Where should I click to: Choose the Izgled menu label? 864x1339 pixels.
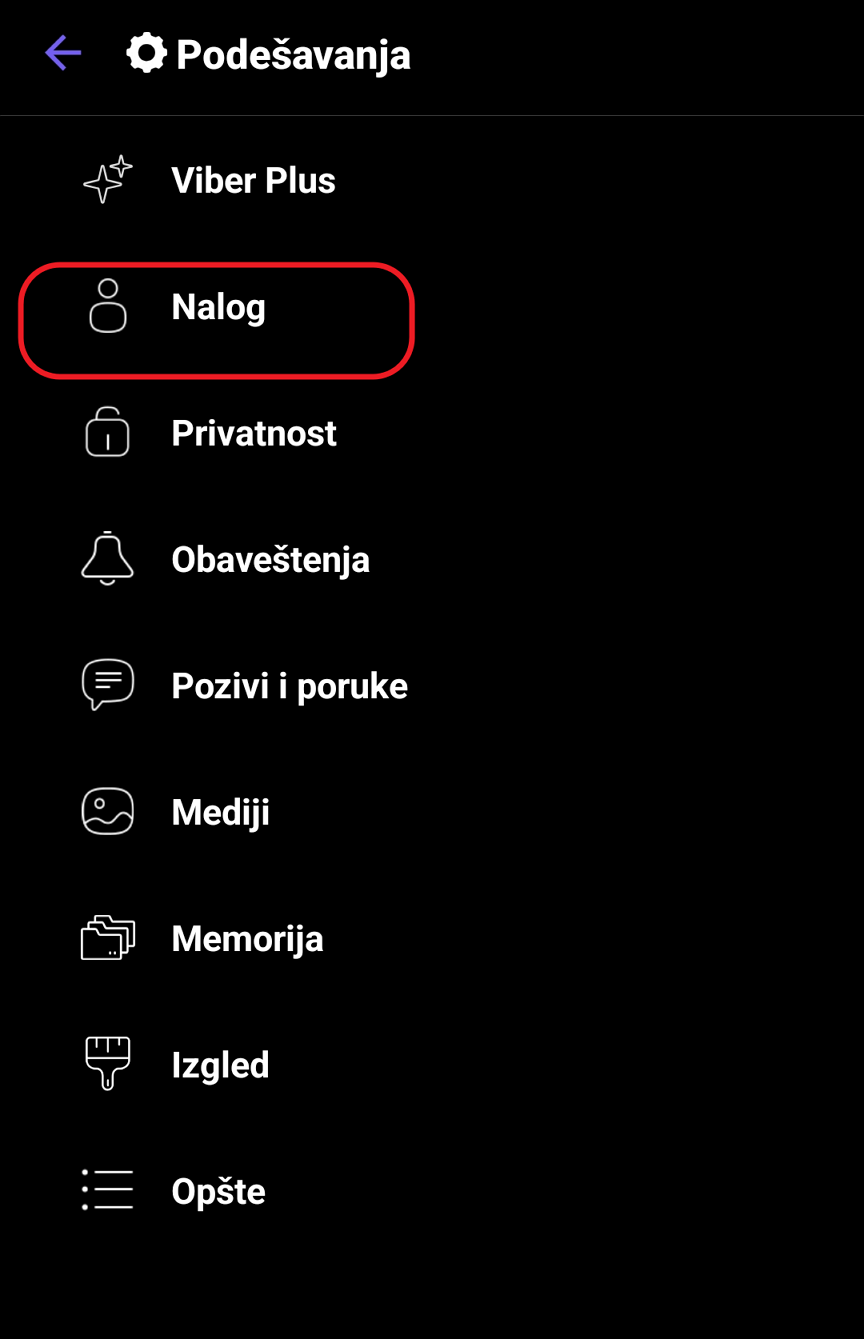(x=220, y=1065)
